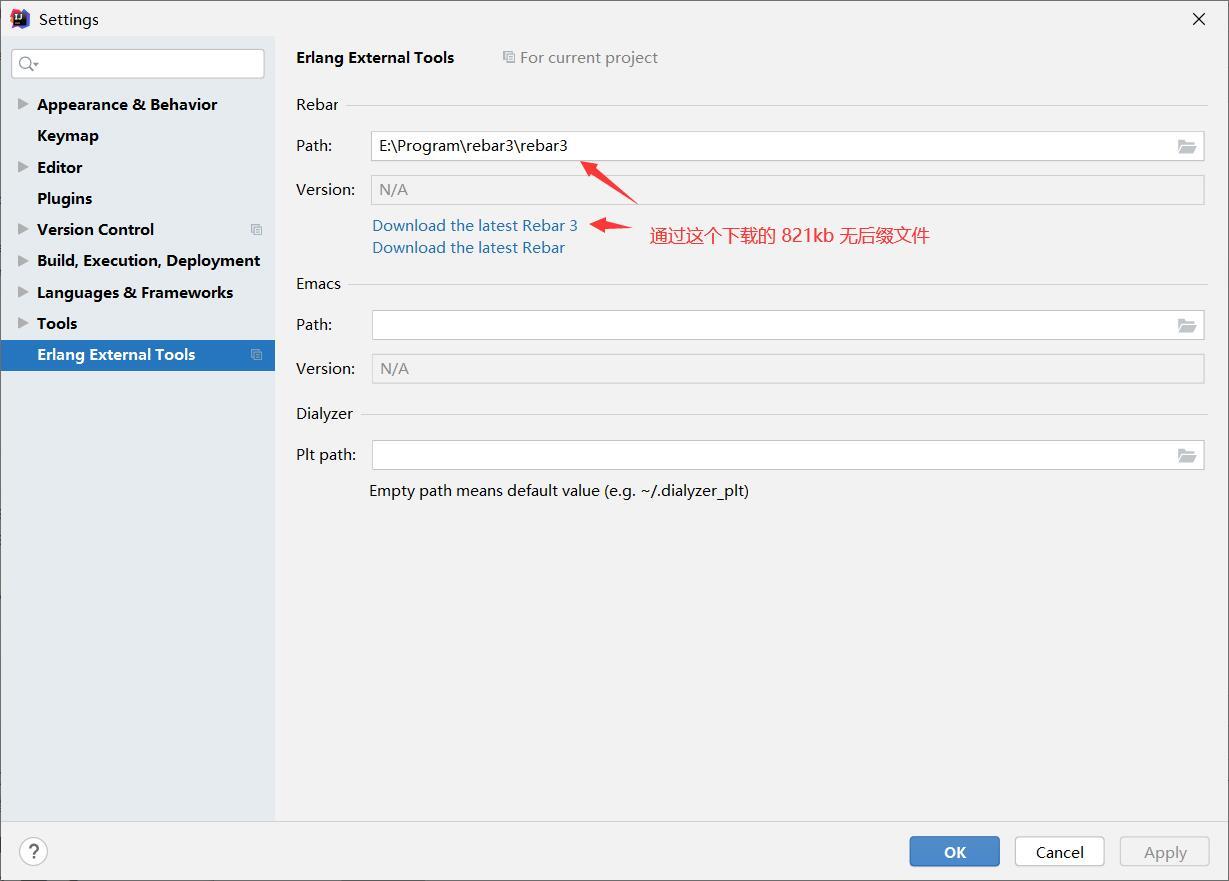Viewport: 1229px width, 881px height.
Task: Select Build, Execution, Deployment category
Action: (x=148, y=260)
